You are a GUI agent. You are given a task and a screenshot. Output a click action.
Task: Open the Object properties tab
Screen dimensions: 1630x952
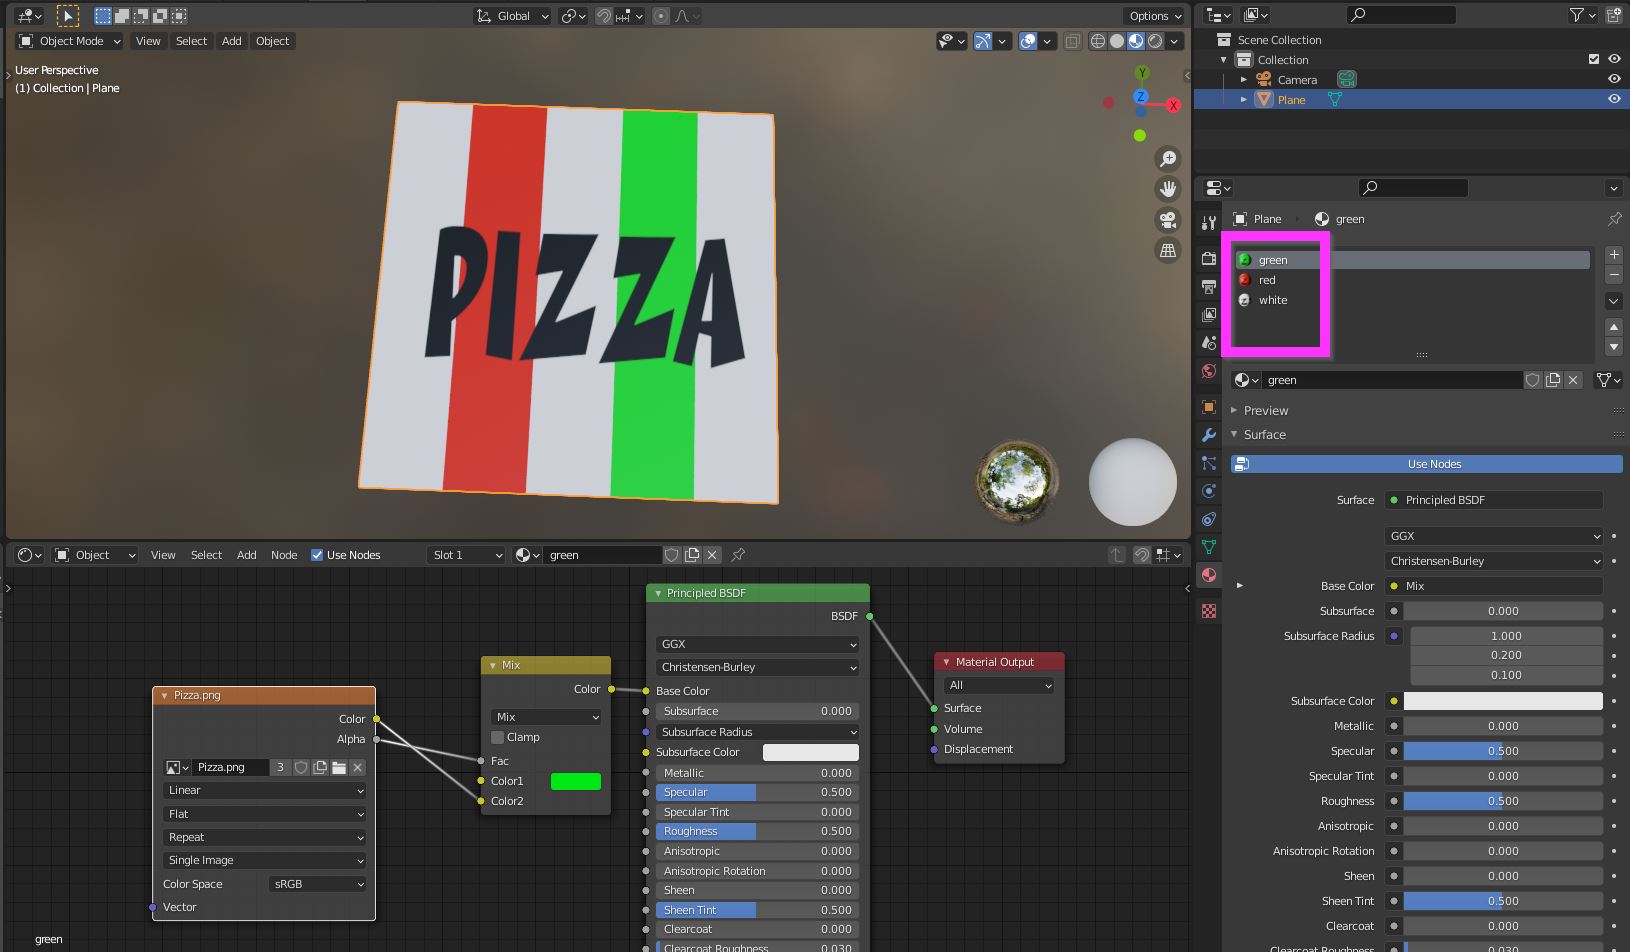pyautogui.click(x=1209, y=407)
